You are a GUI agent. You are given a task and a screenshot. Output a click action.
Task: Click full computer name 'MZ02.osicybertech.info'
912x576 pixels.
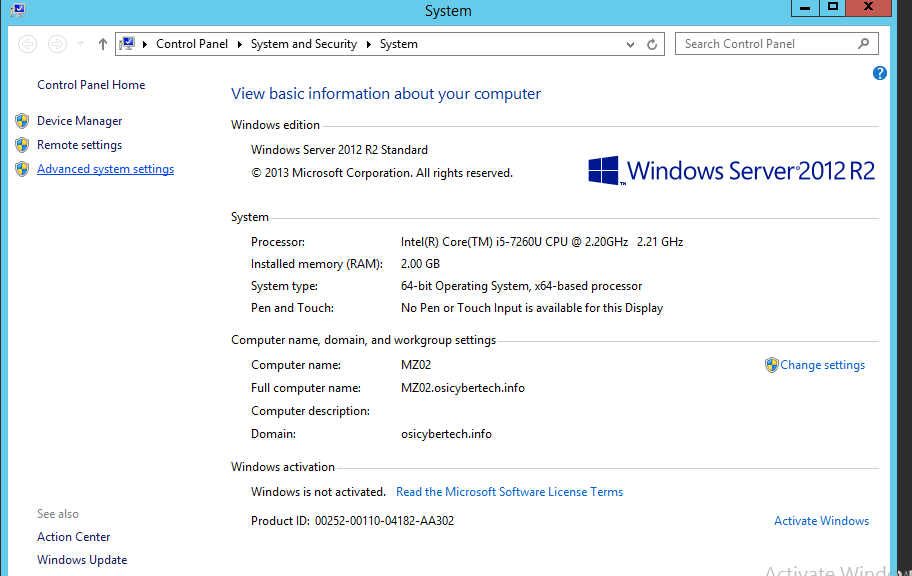[x=462, y=388]
